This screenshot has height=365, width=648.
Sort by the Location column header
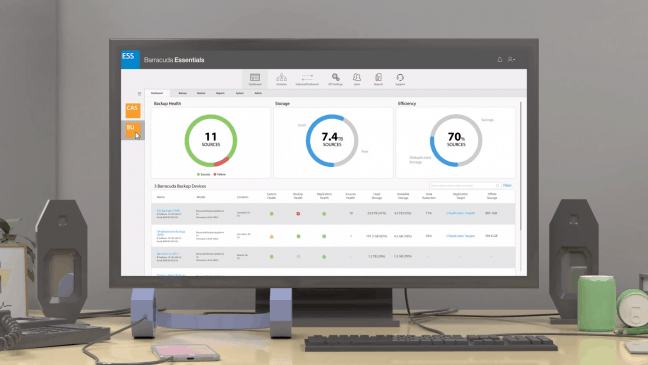pos(243,197)
